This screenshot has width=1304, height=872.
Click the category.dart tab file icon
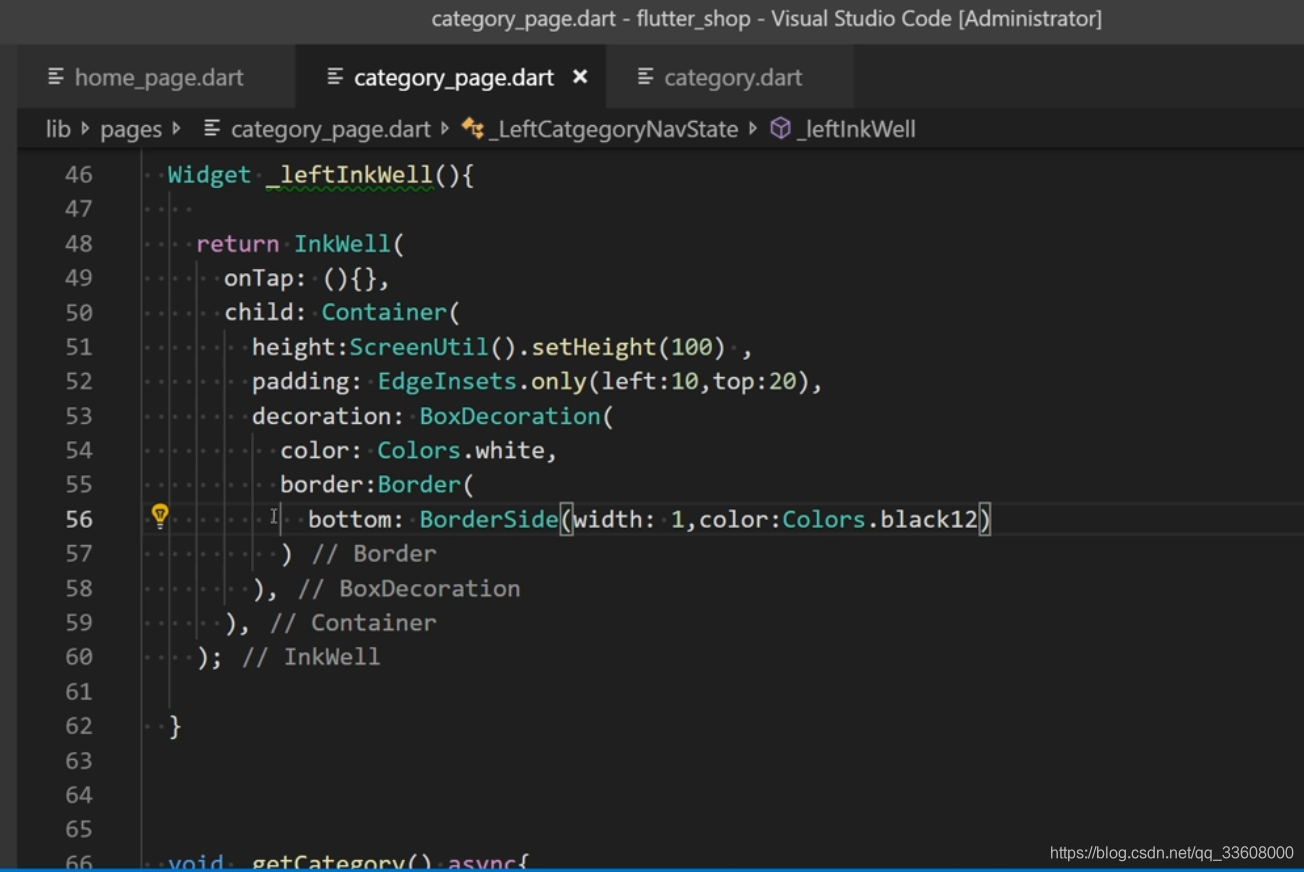pyautogui.click(x=646, y=77)
